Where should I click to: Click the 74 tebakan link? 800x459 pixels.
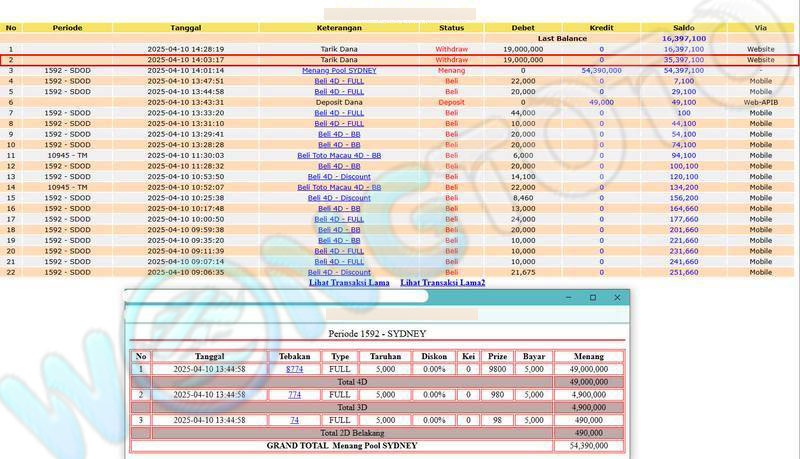[294, 420]
